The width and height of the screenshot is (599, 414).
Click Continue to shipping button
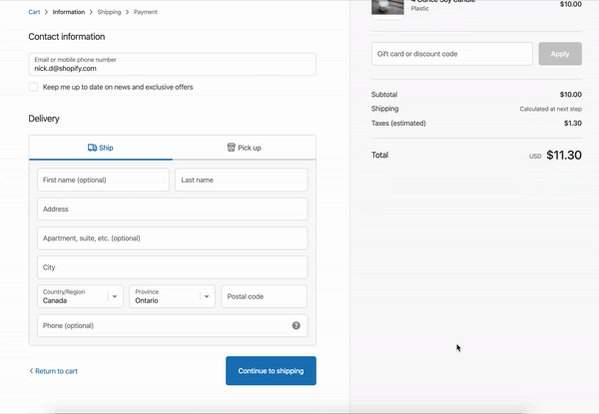pyautogui.click(x=271, y=371)
